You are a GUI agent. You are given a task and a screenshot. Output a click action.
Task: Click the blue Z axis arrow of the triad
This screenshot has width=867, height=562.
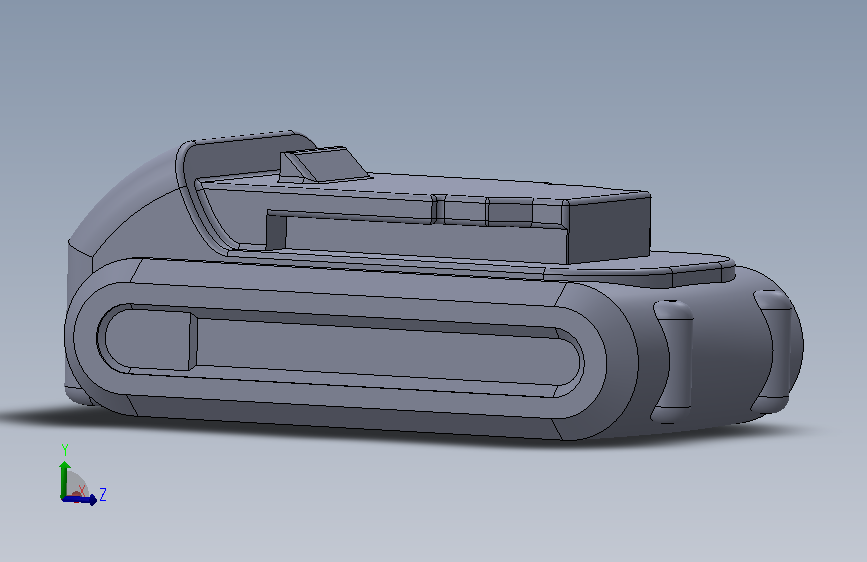[80, 499]
